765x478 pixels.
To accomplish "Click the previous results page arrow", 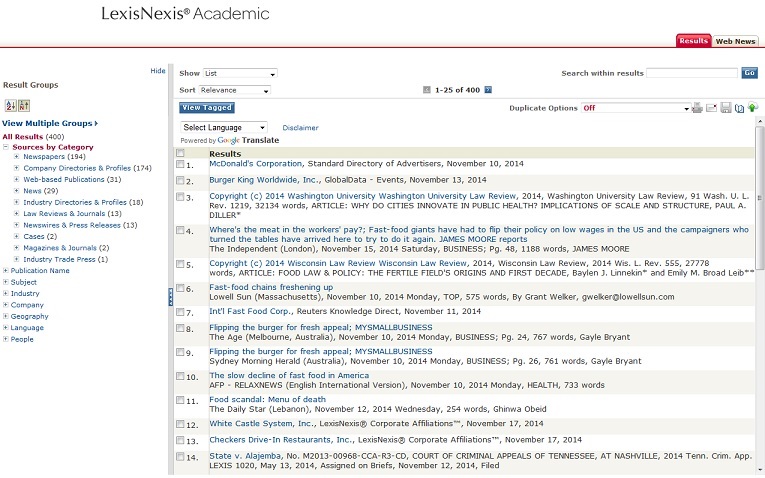I will coord(427,90).
